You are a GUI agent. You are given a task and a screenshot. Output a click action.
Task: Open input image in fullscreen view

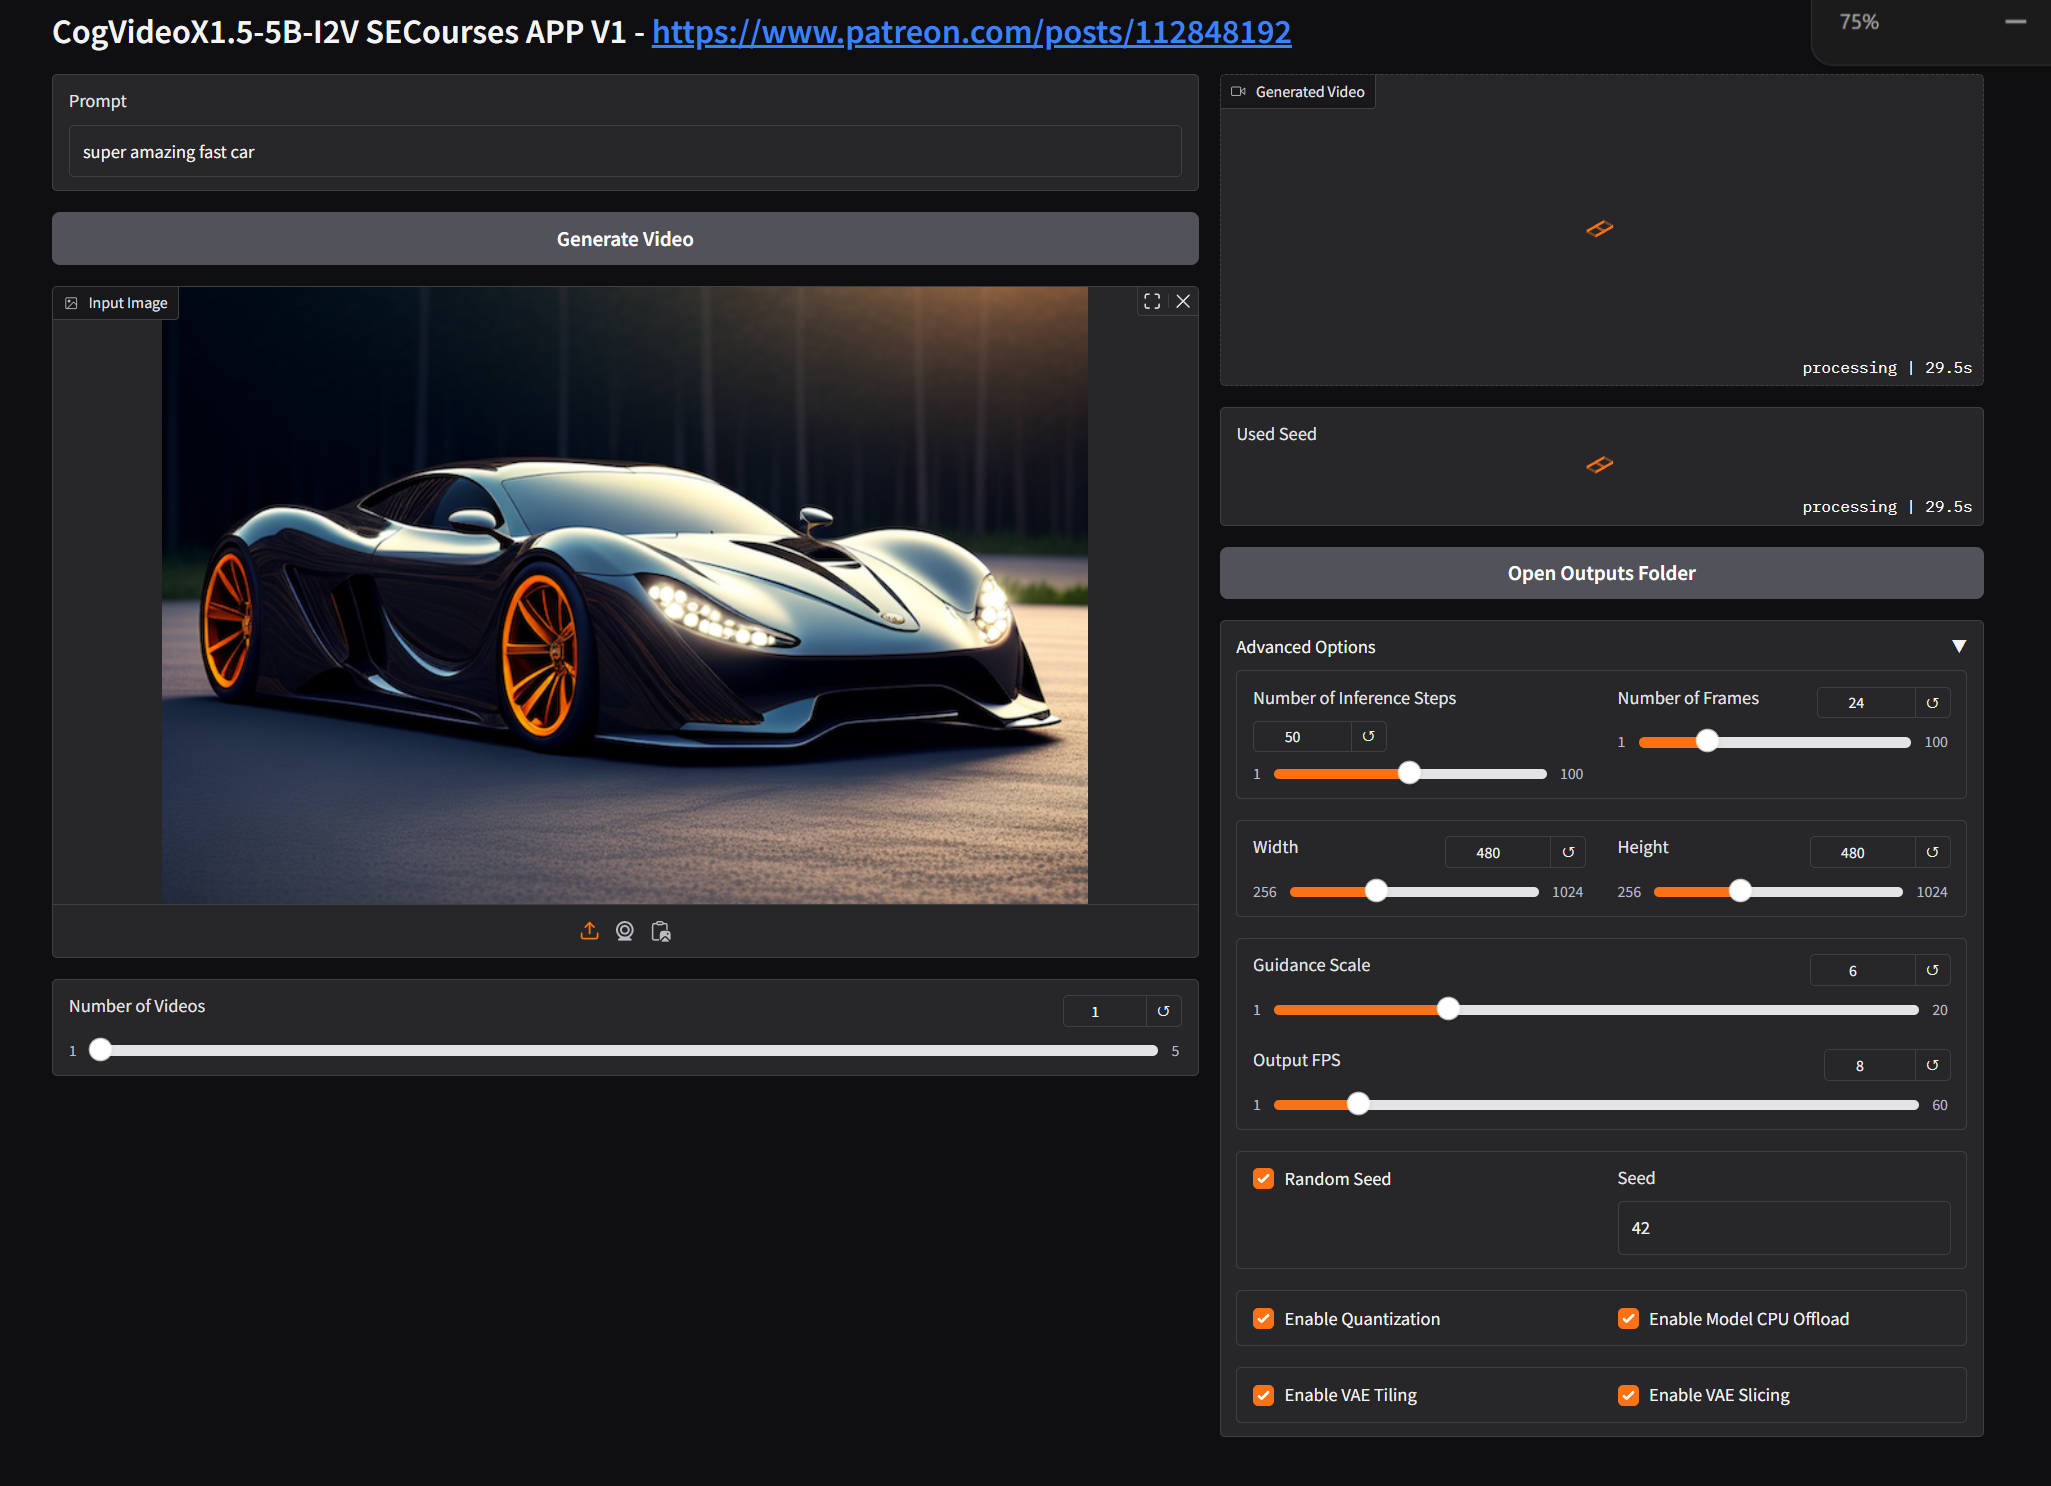[x=1152, y=301]
